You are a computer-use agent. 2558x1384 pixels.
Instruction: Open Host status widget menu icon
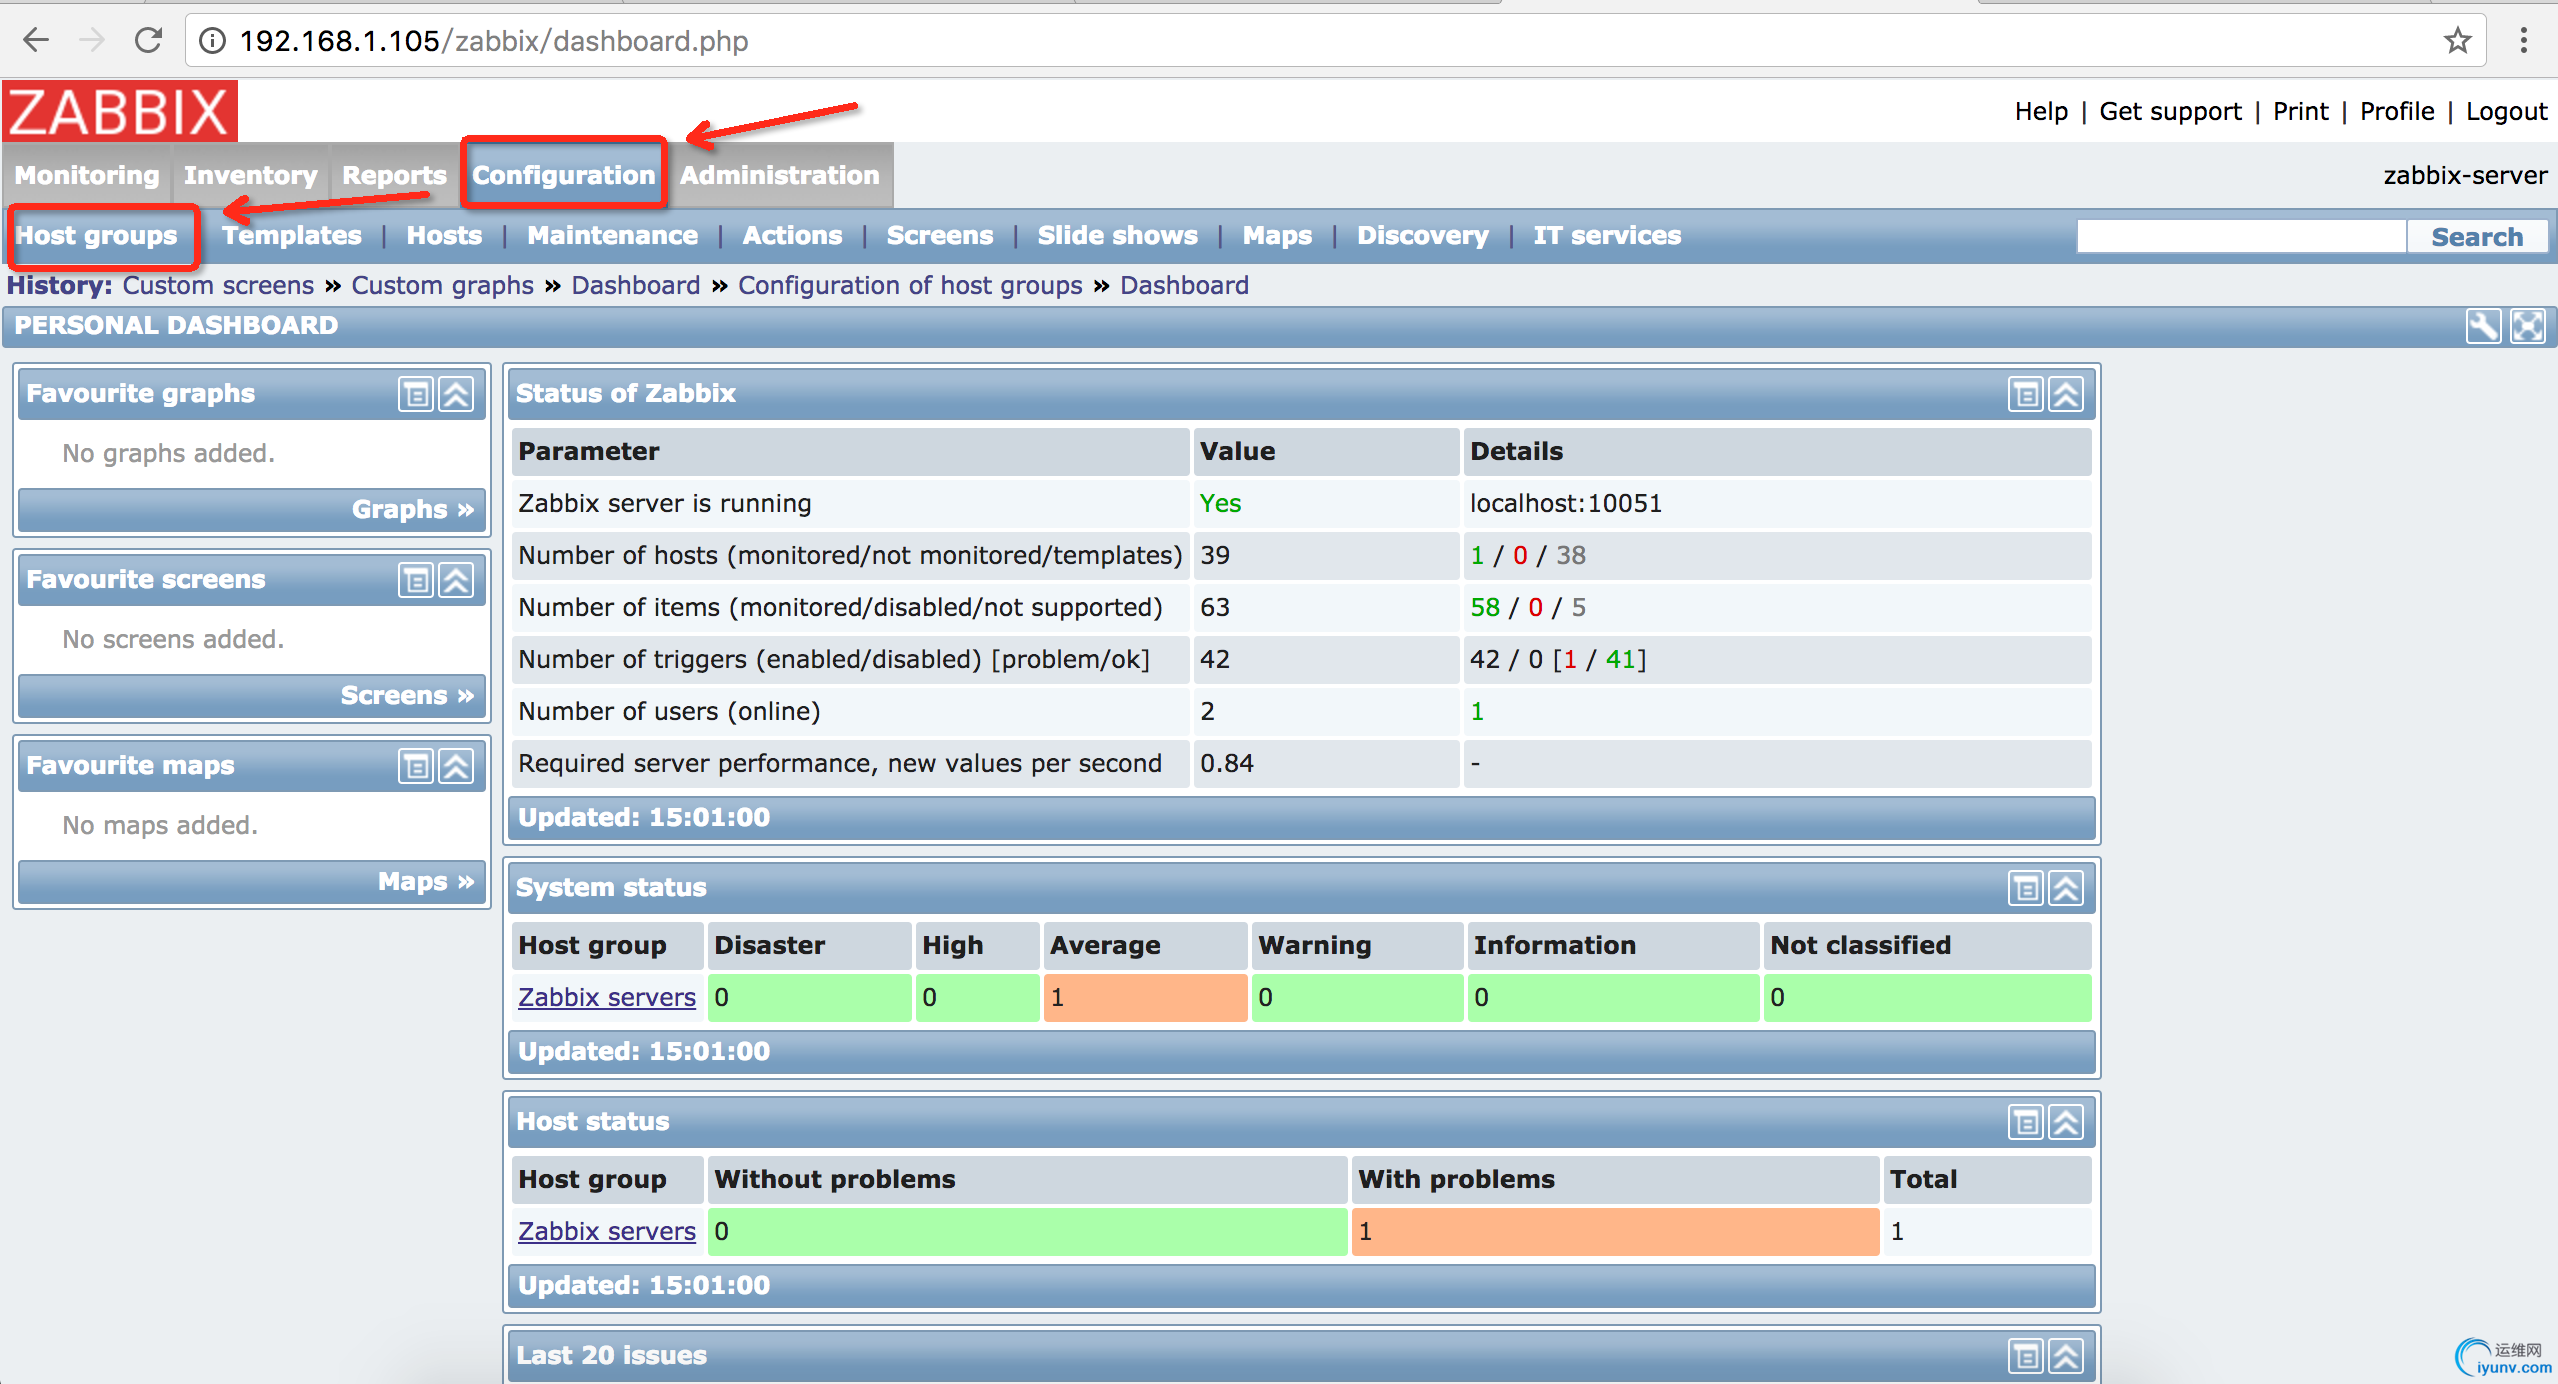[x=2026, y=1122]
